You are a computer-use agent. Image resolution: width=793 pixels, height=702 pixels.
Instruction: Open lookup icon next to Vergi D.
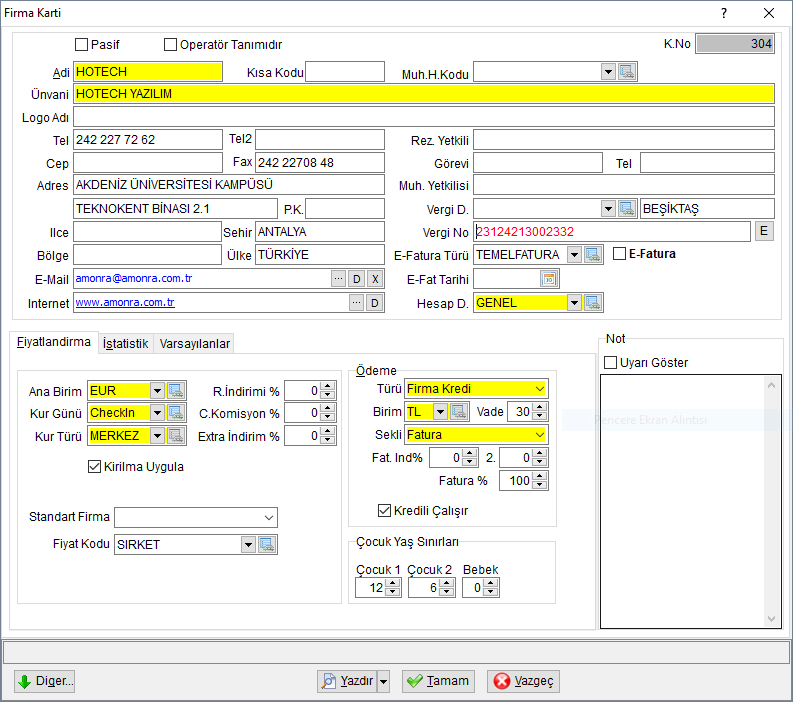click(627, 208)
